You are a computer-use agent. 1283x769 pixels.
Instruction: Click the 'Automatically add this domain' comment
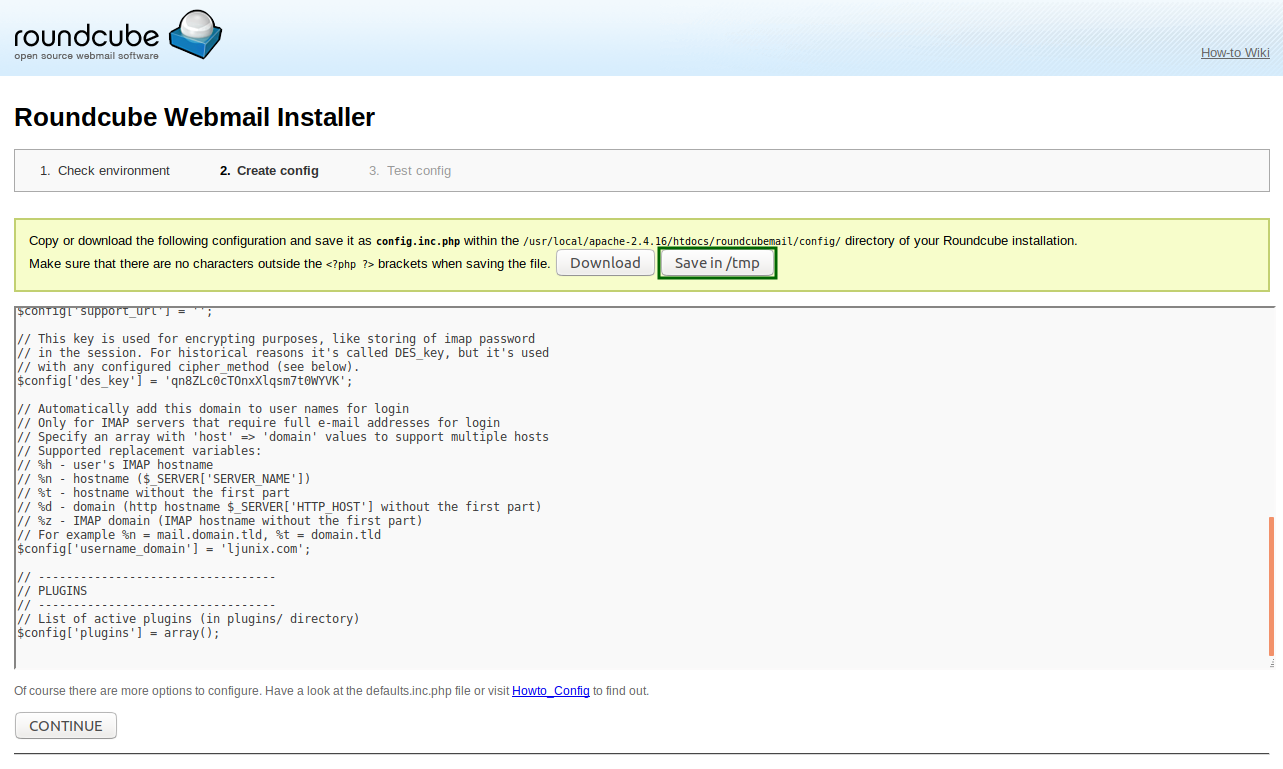pyautogui.click(x=213, y=409)
